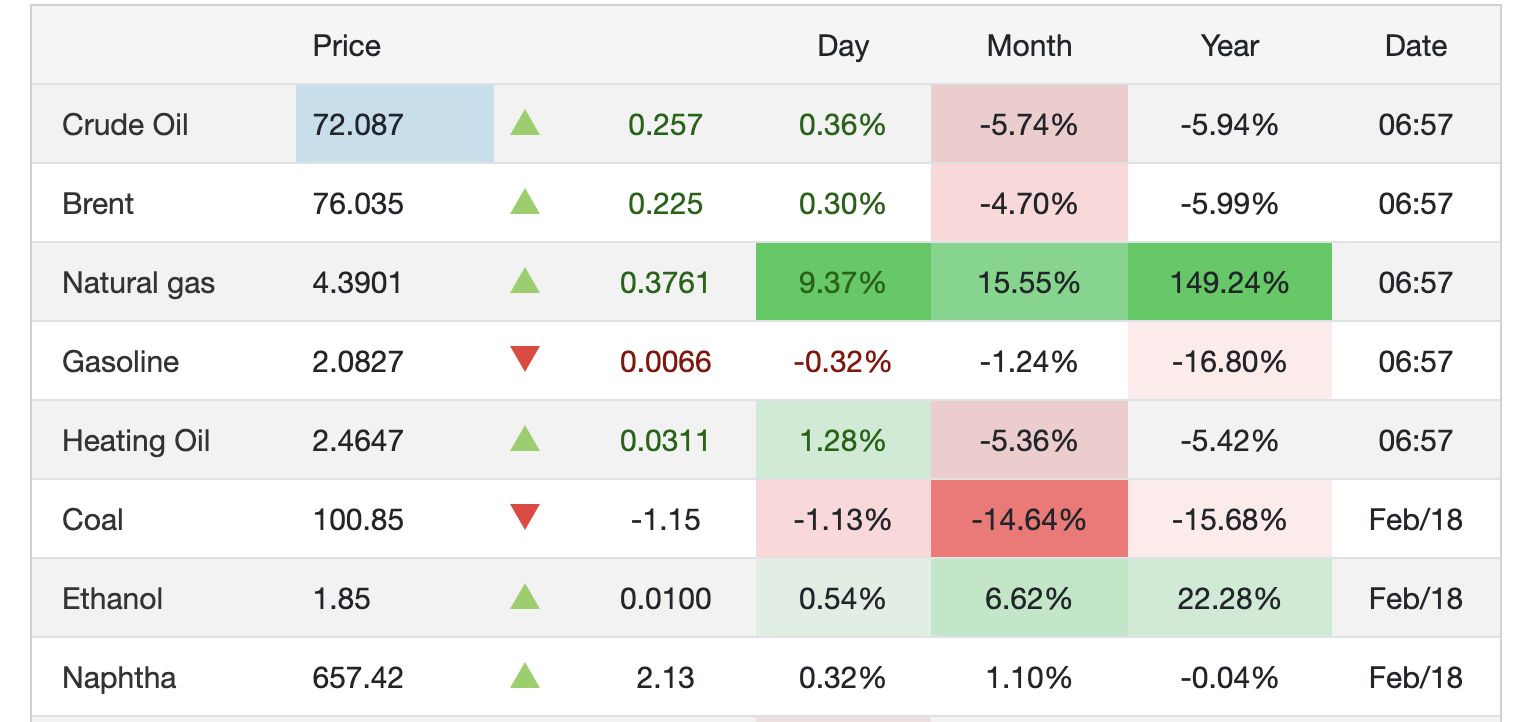Sort table by the Year column header
Screen dimensions: 1522x722
coord(1230,46)
